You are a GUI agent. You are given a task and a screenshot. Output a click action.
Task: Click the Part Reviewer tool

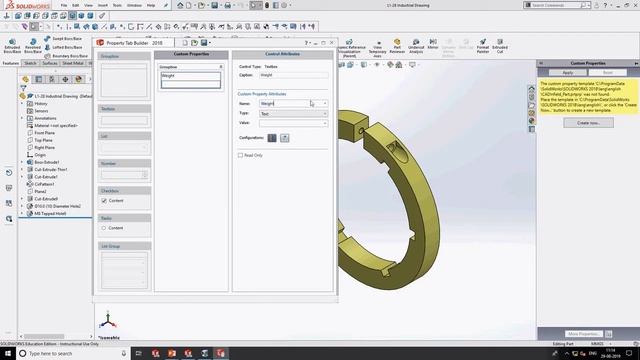397,46
